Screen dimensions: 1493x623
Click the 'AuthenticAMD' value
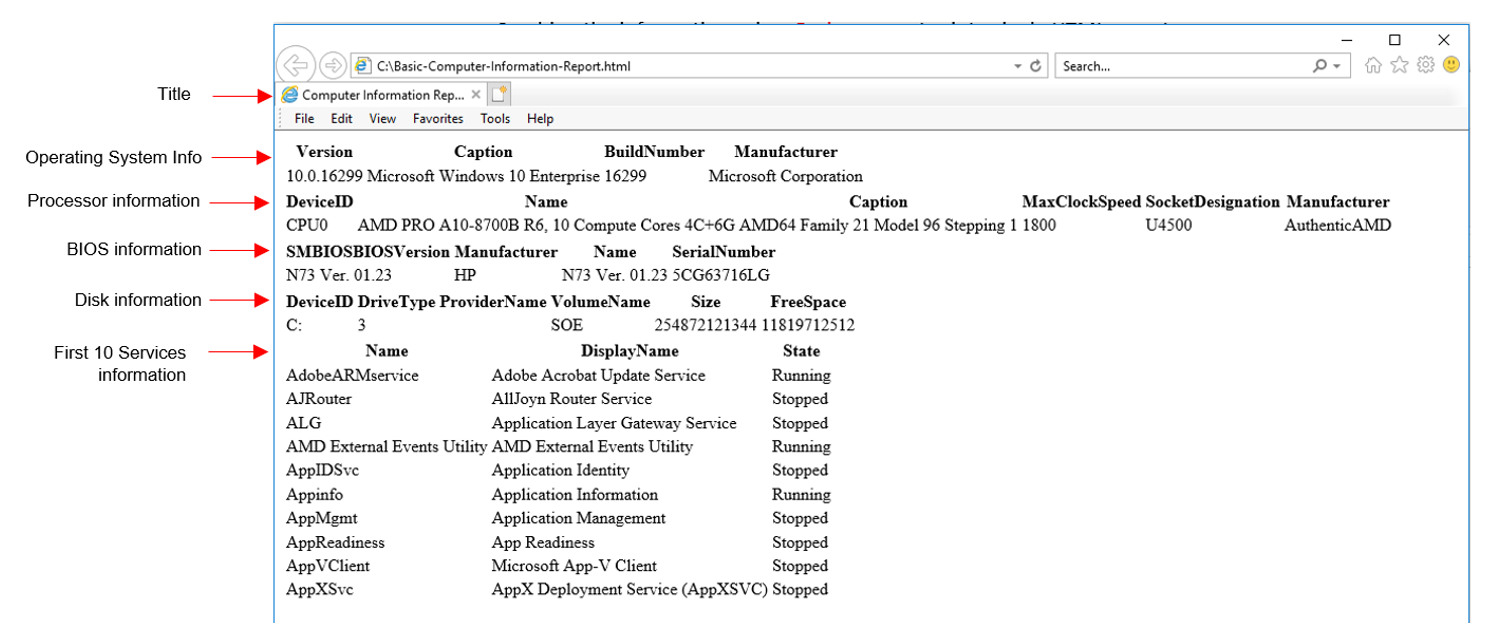click(1337, 226)
